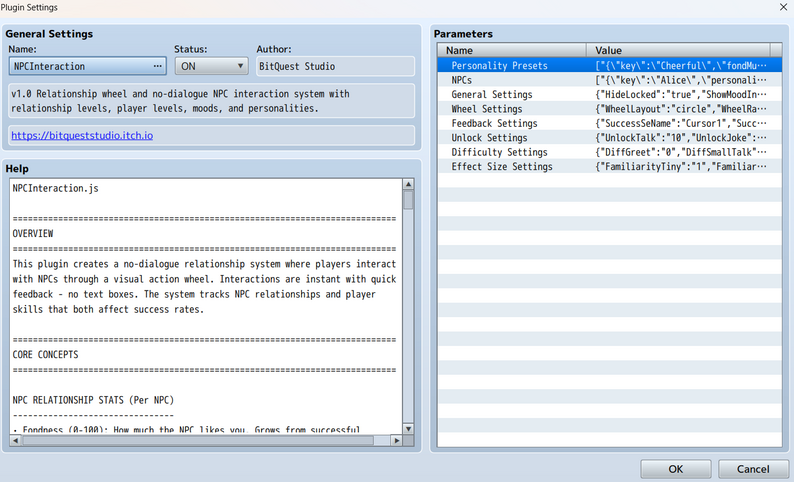Viewport: 794px width, 482px height.
Task: Click the Help scroll up arrow
Action: click(x=408, y=184)
